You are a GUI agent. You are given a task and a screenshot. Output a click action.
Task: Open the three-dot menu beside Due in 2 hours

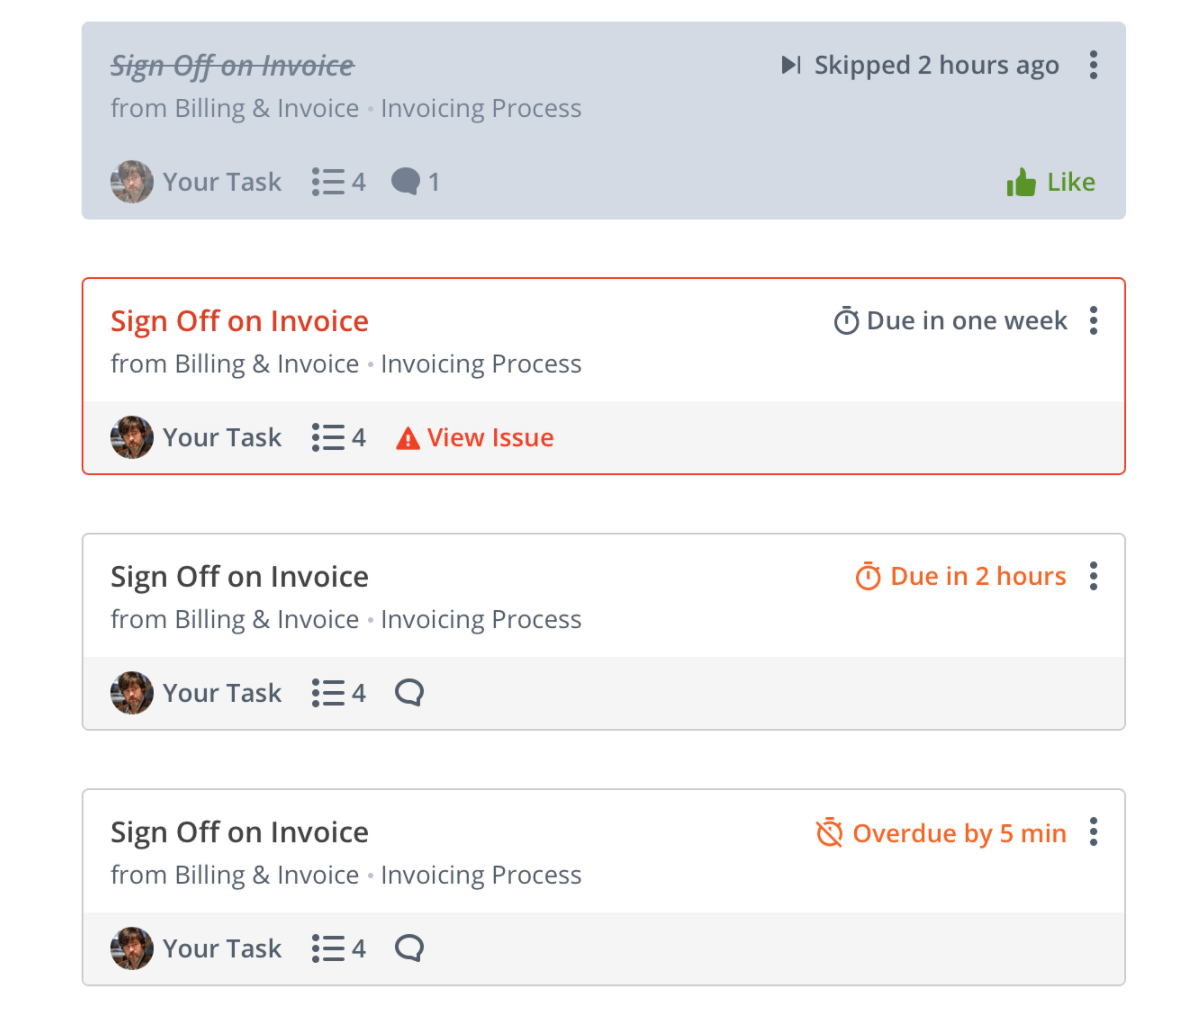point(1094,575)
